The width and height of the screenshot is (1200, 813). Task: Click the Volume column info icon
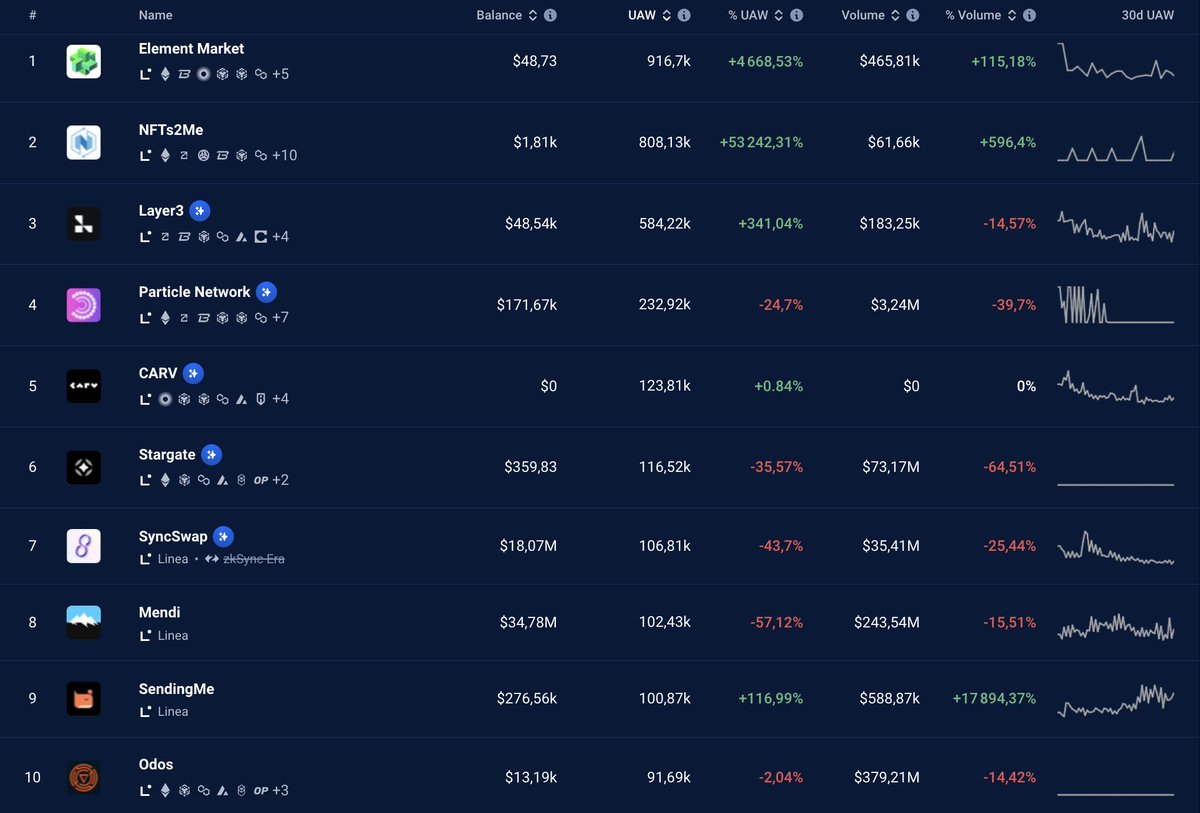[x=913, y=15]
